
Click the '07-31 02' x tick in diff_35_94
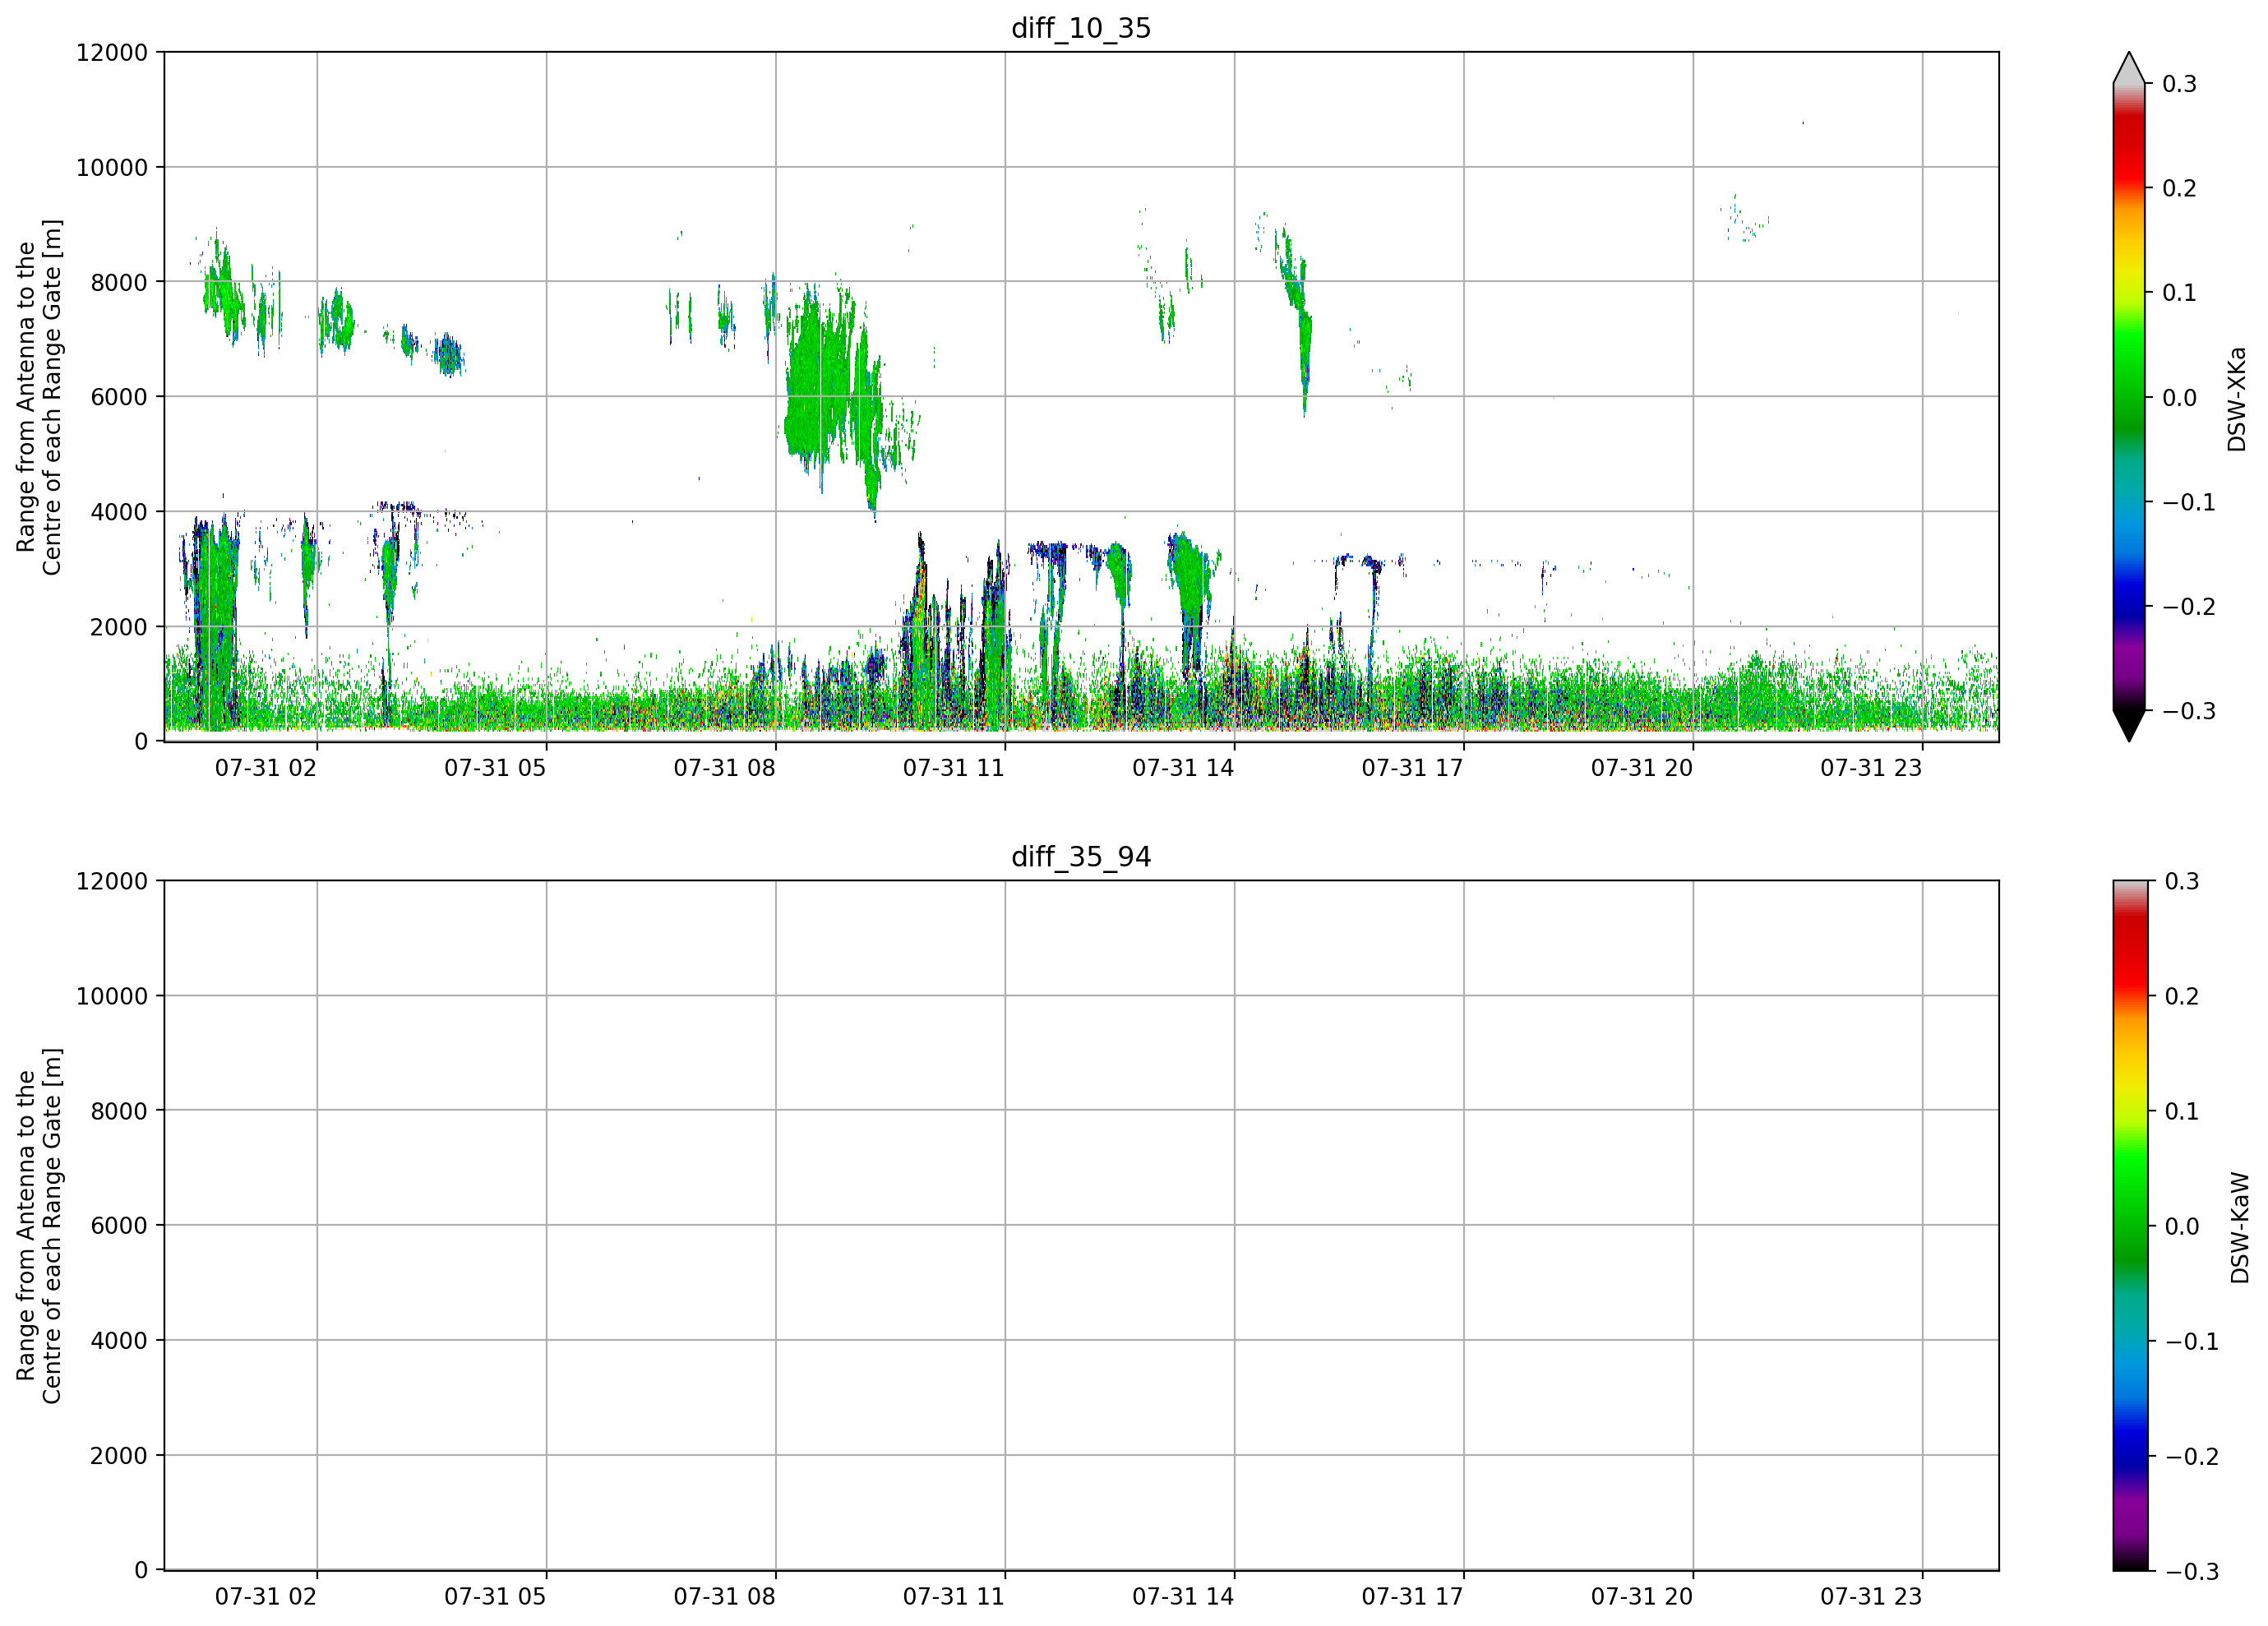coord(266,1597)
